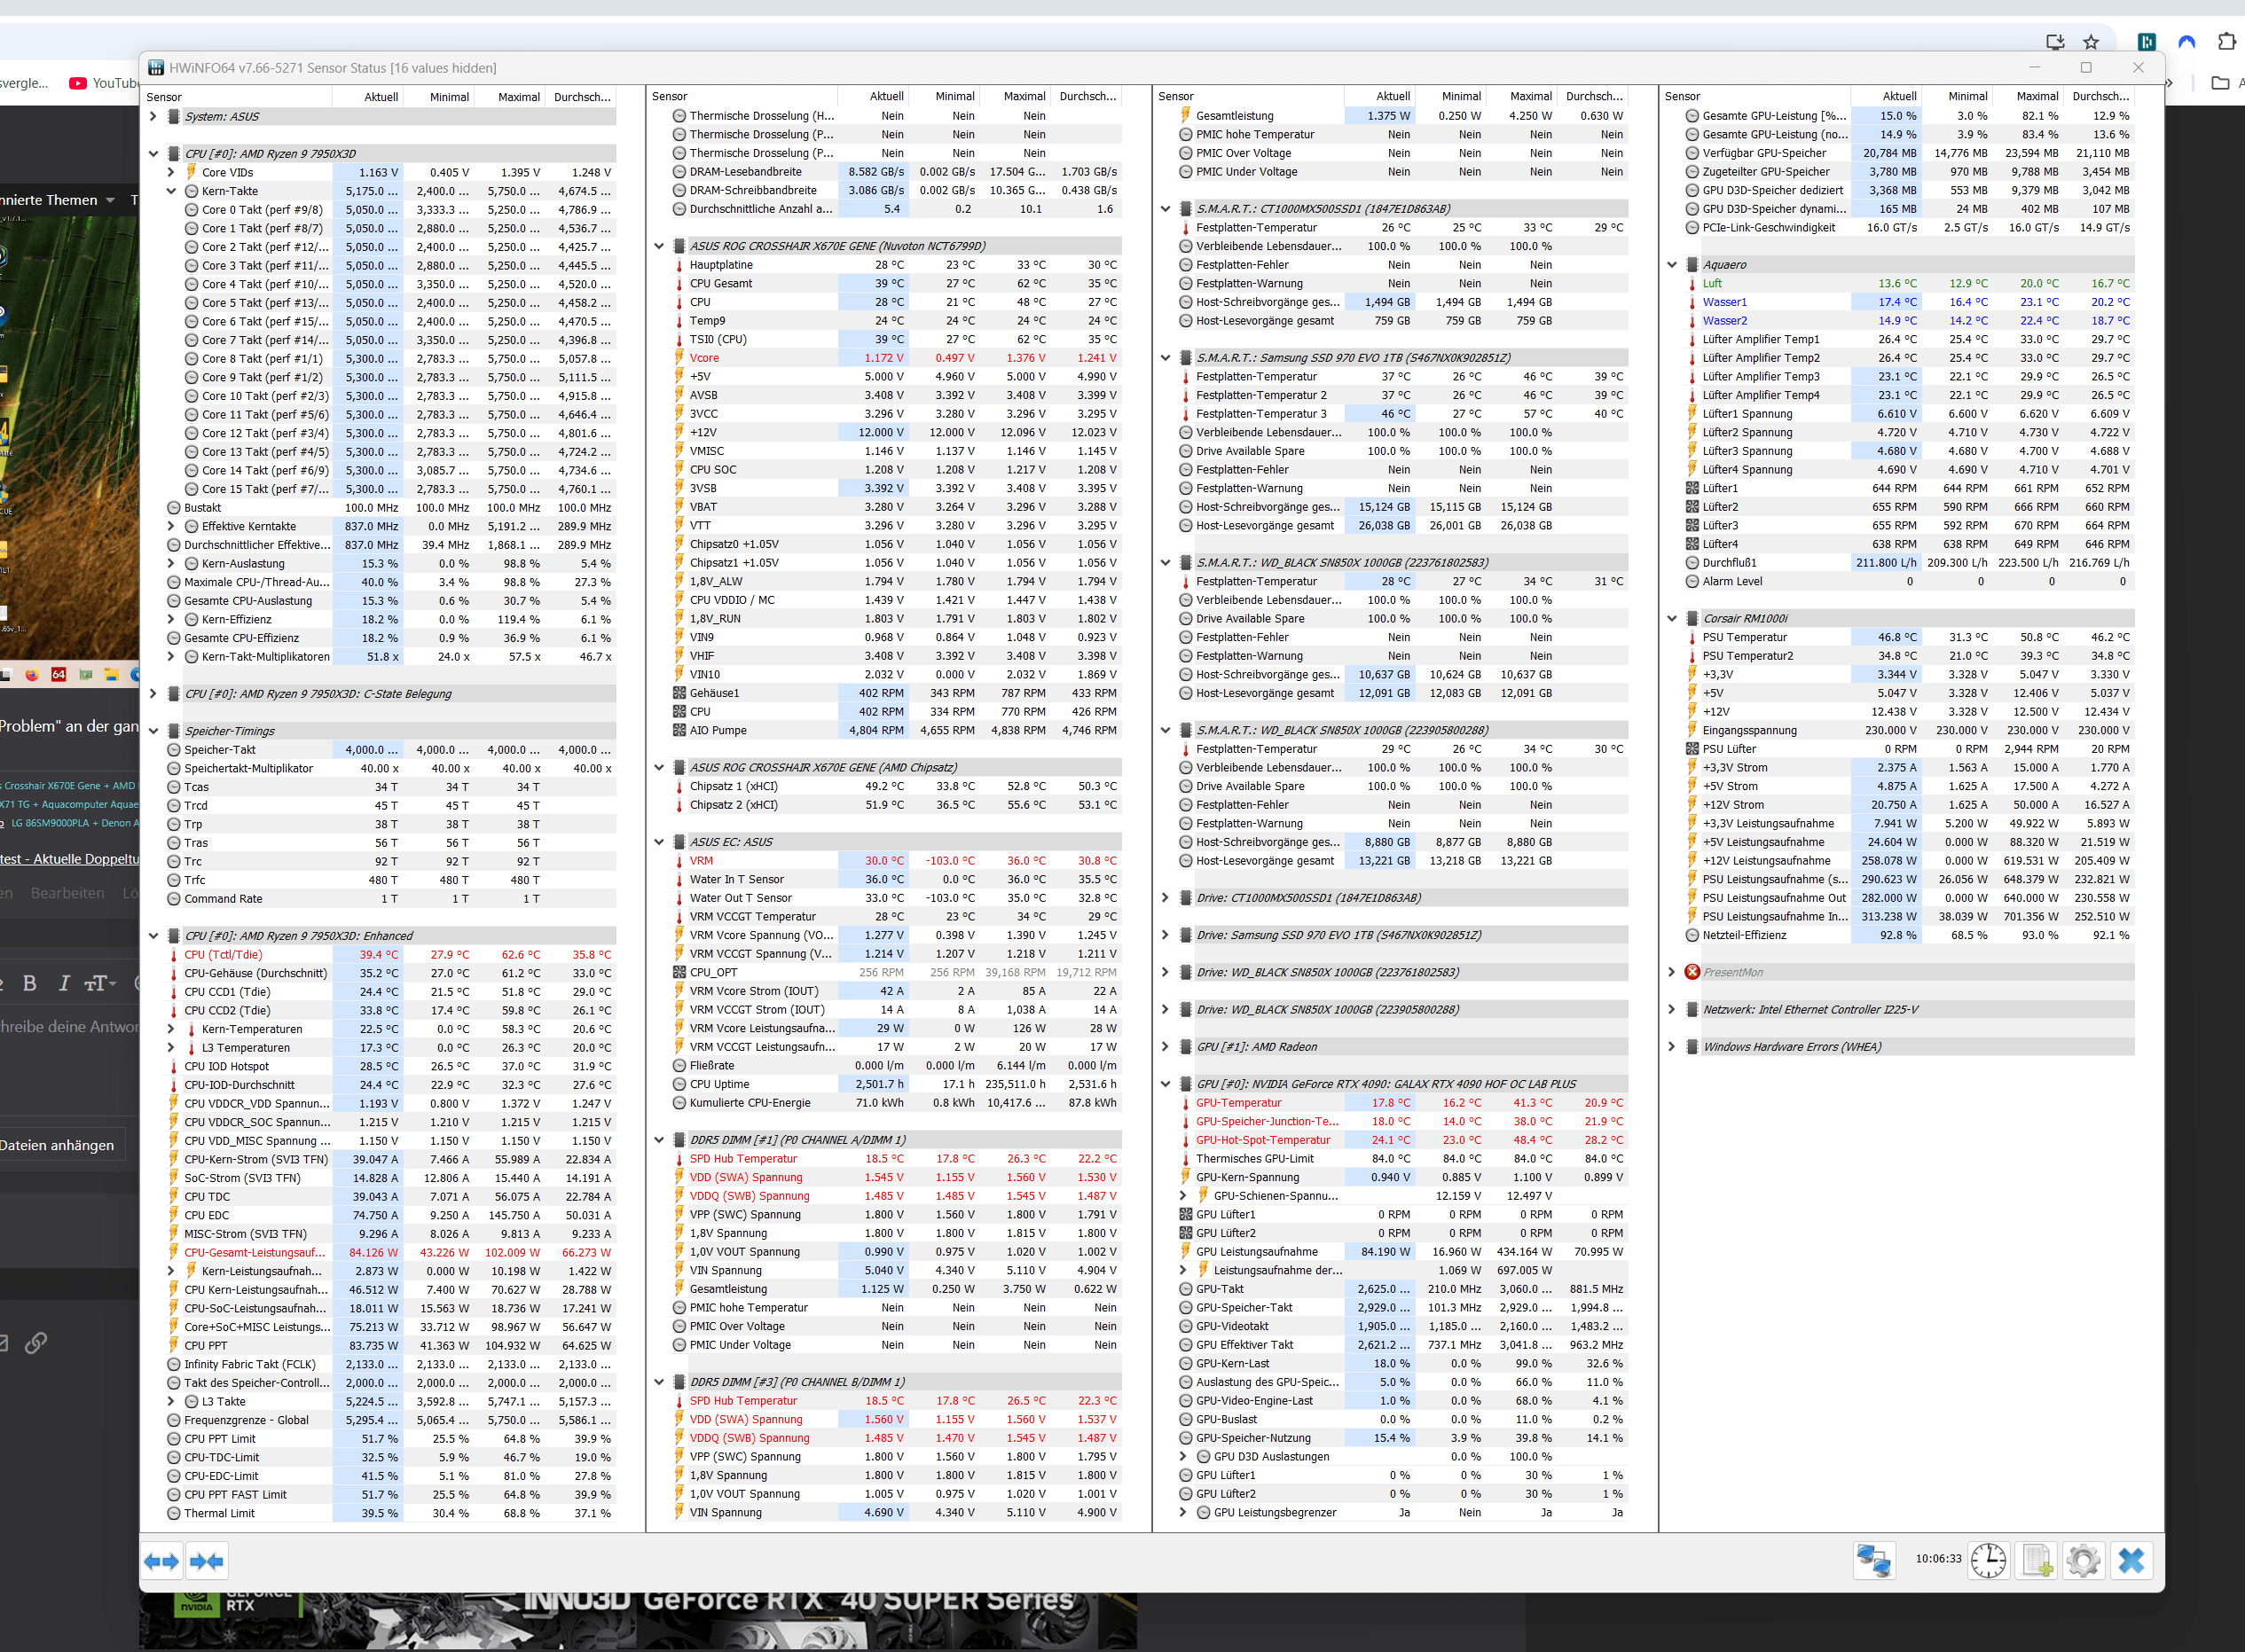Screen dimensions: 2245x1652
Task: Toggle bold in the forum editor
Action: [30, 983]
